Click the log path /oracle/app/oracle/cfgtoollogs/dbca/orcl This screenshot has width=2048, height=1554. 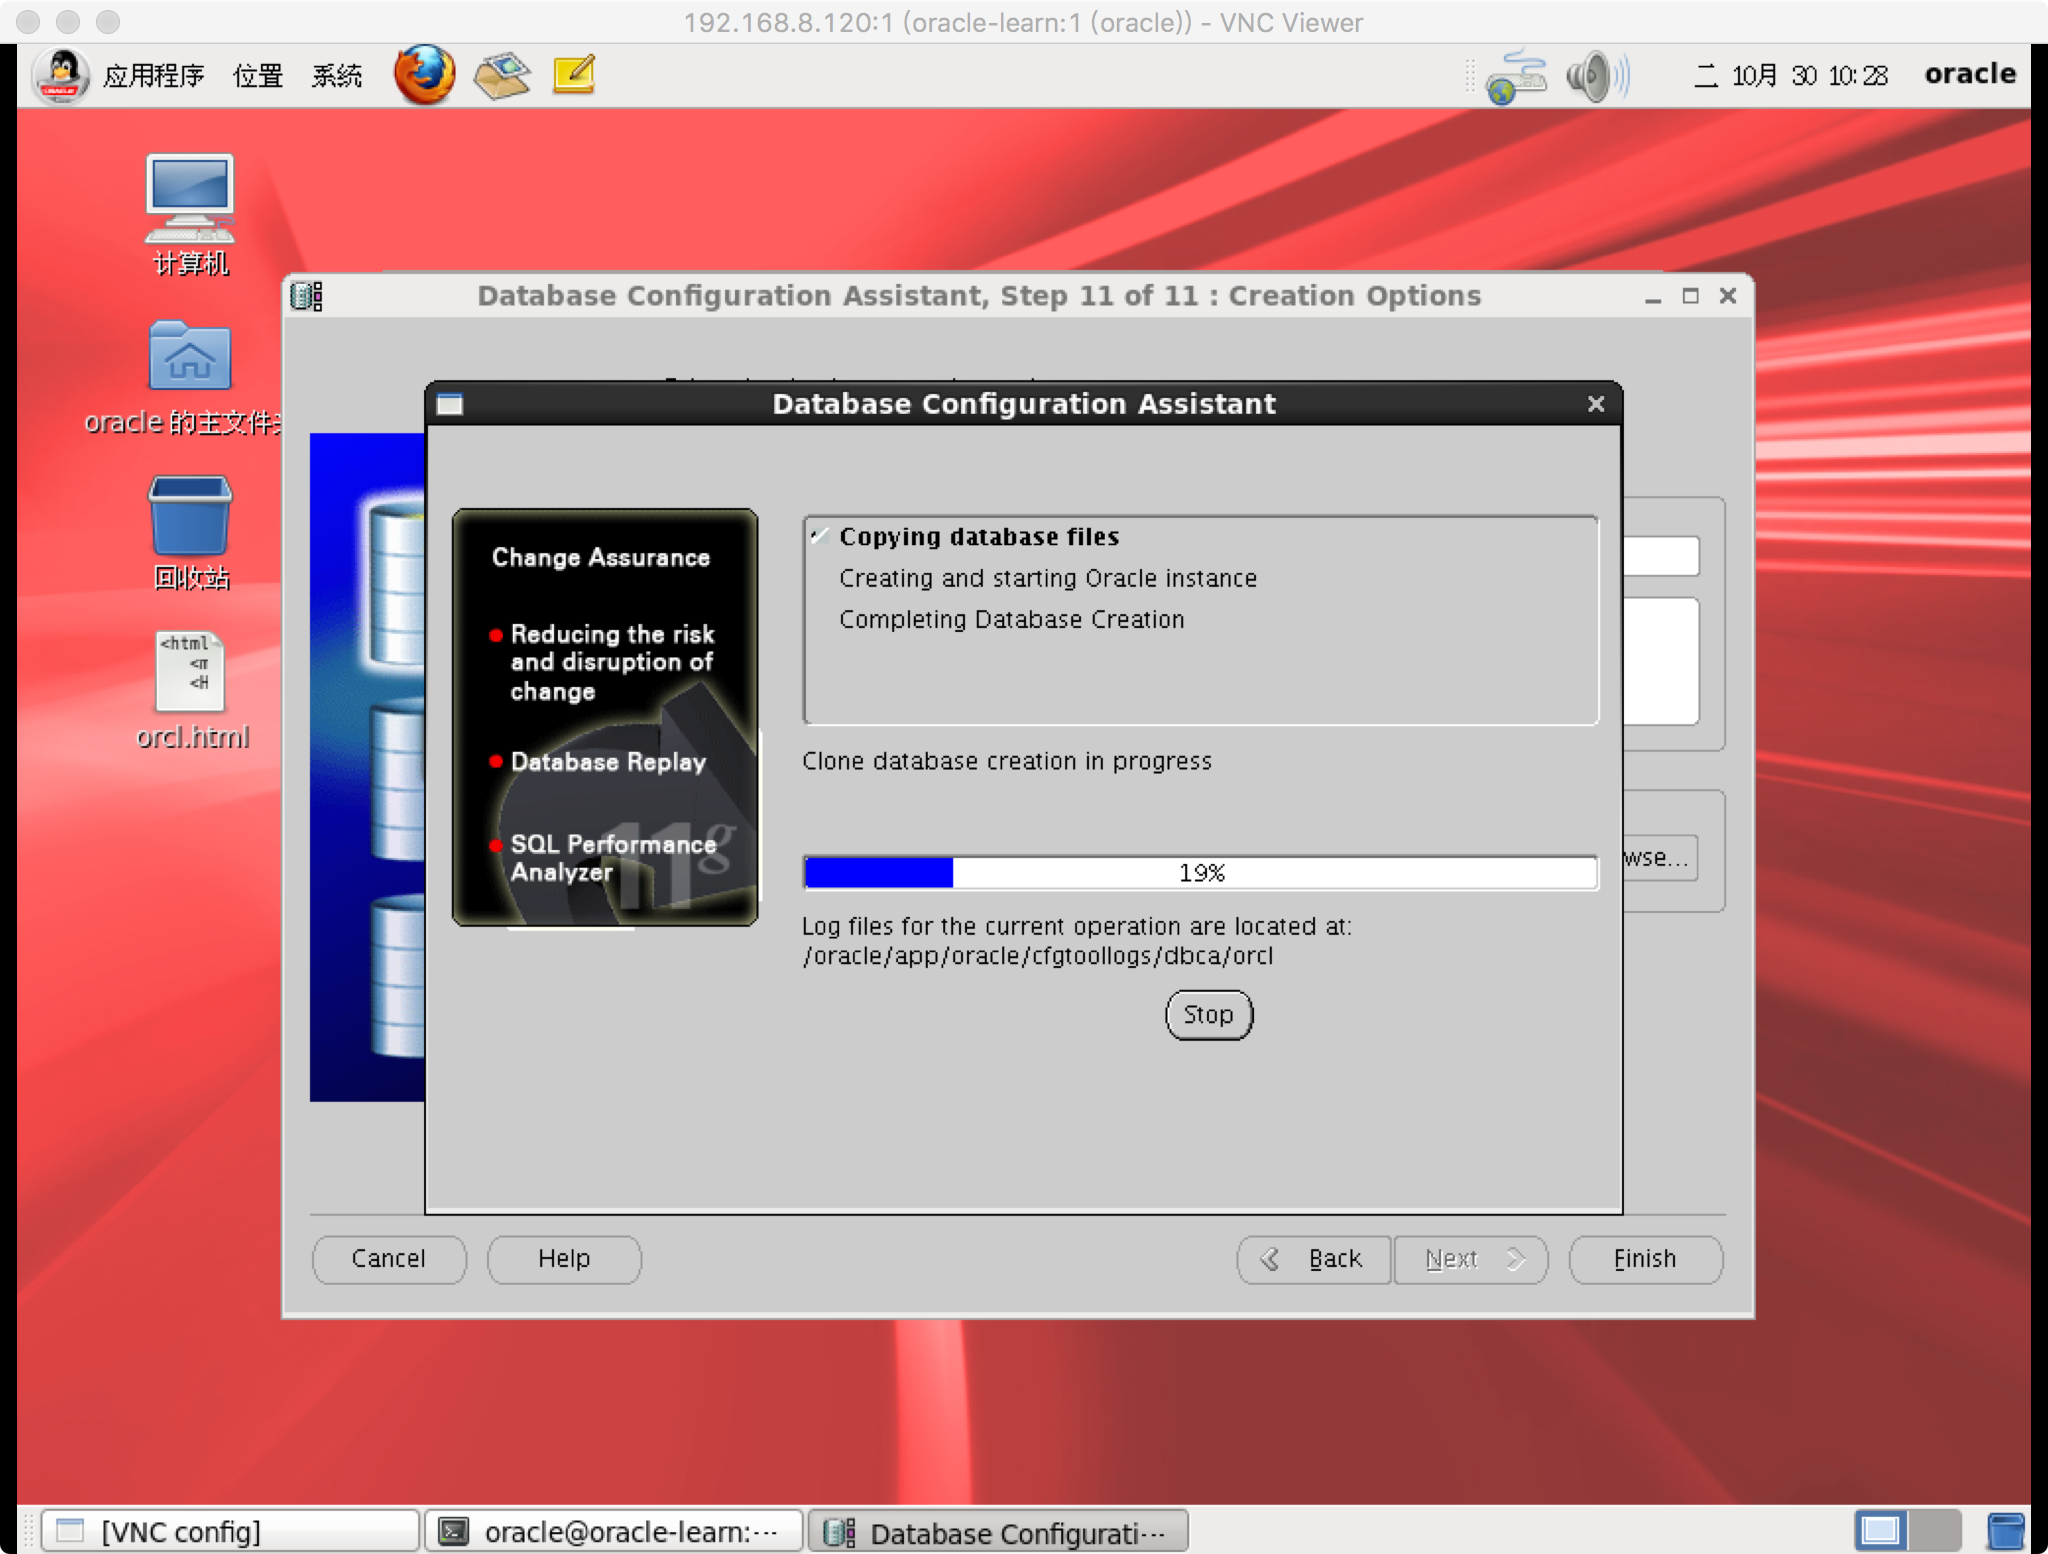pyautogui.click(x=1038, y=956)
